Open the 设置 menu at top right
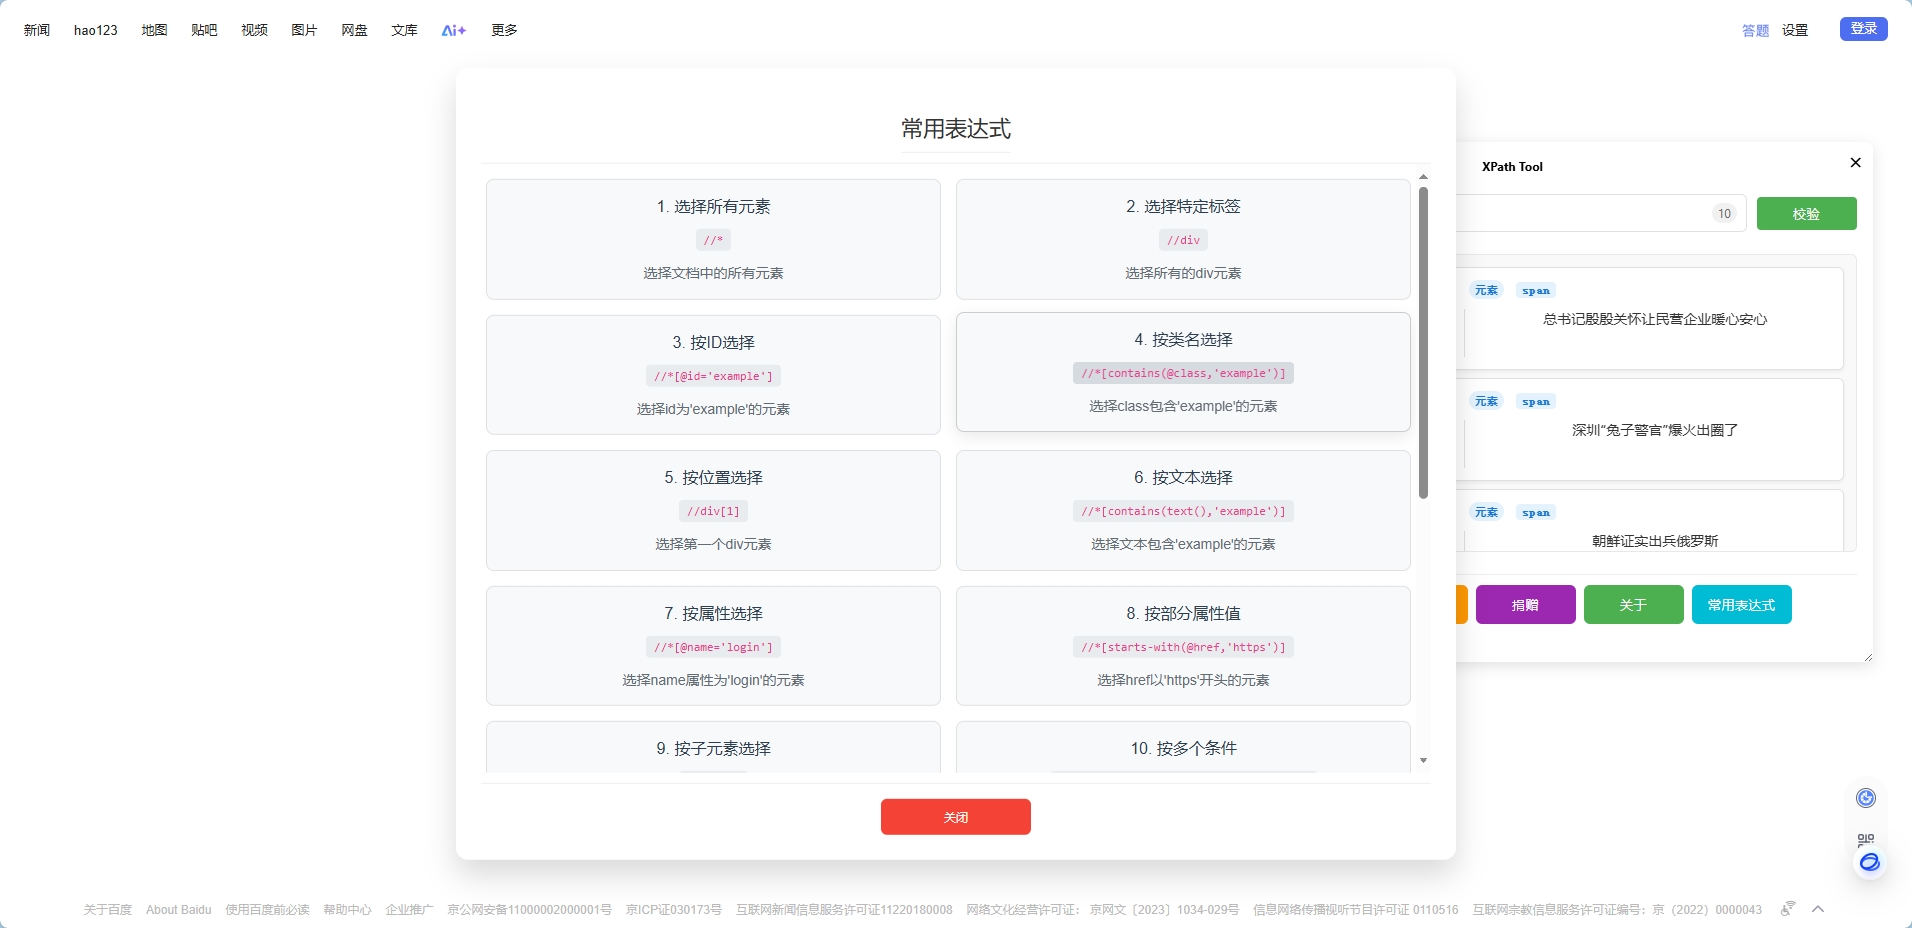Viewport: 1912px width, 928px height. tap(1795, 30)
